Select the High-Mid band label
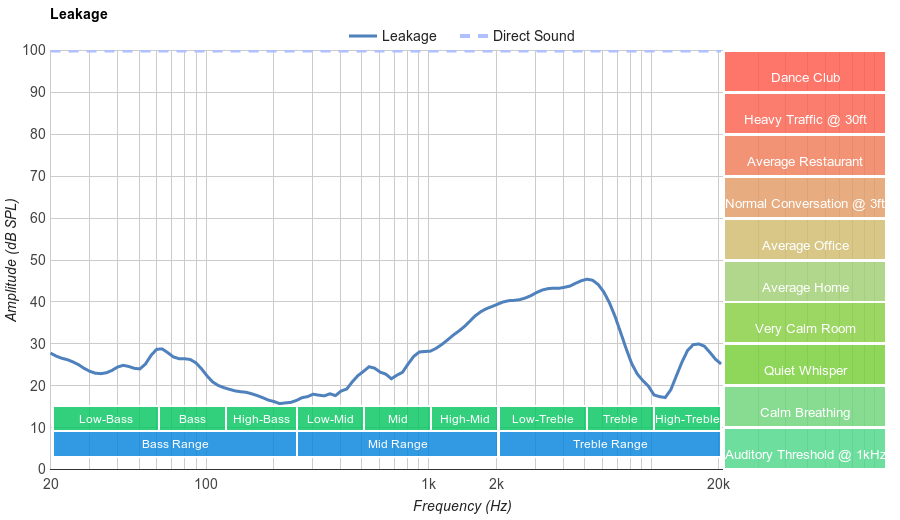Screen dimensions: 900x520 (x=465, y=419)
